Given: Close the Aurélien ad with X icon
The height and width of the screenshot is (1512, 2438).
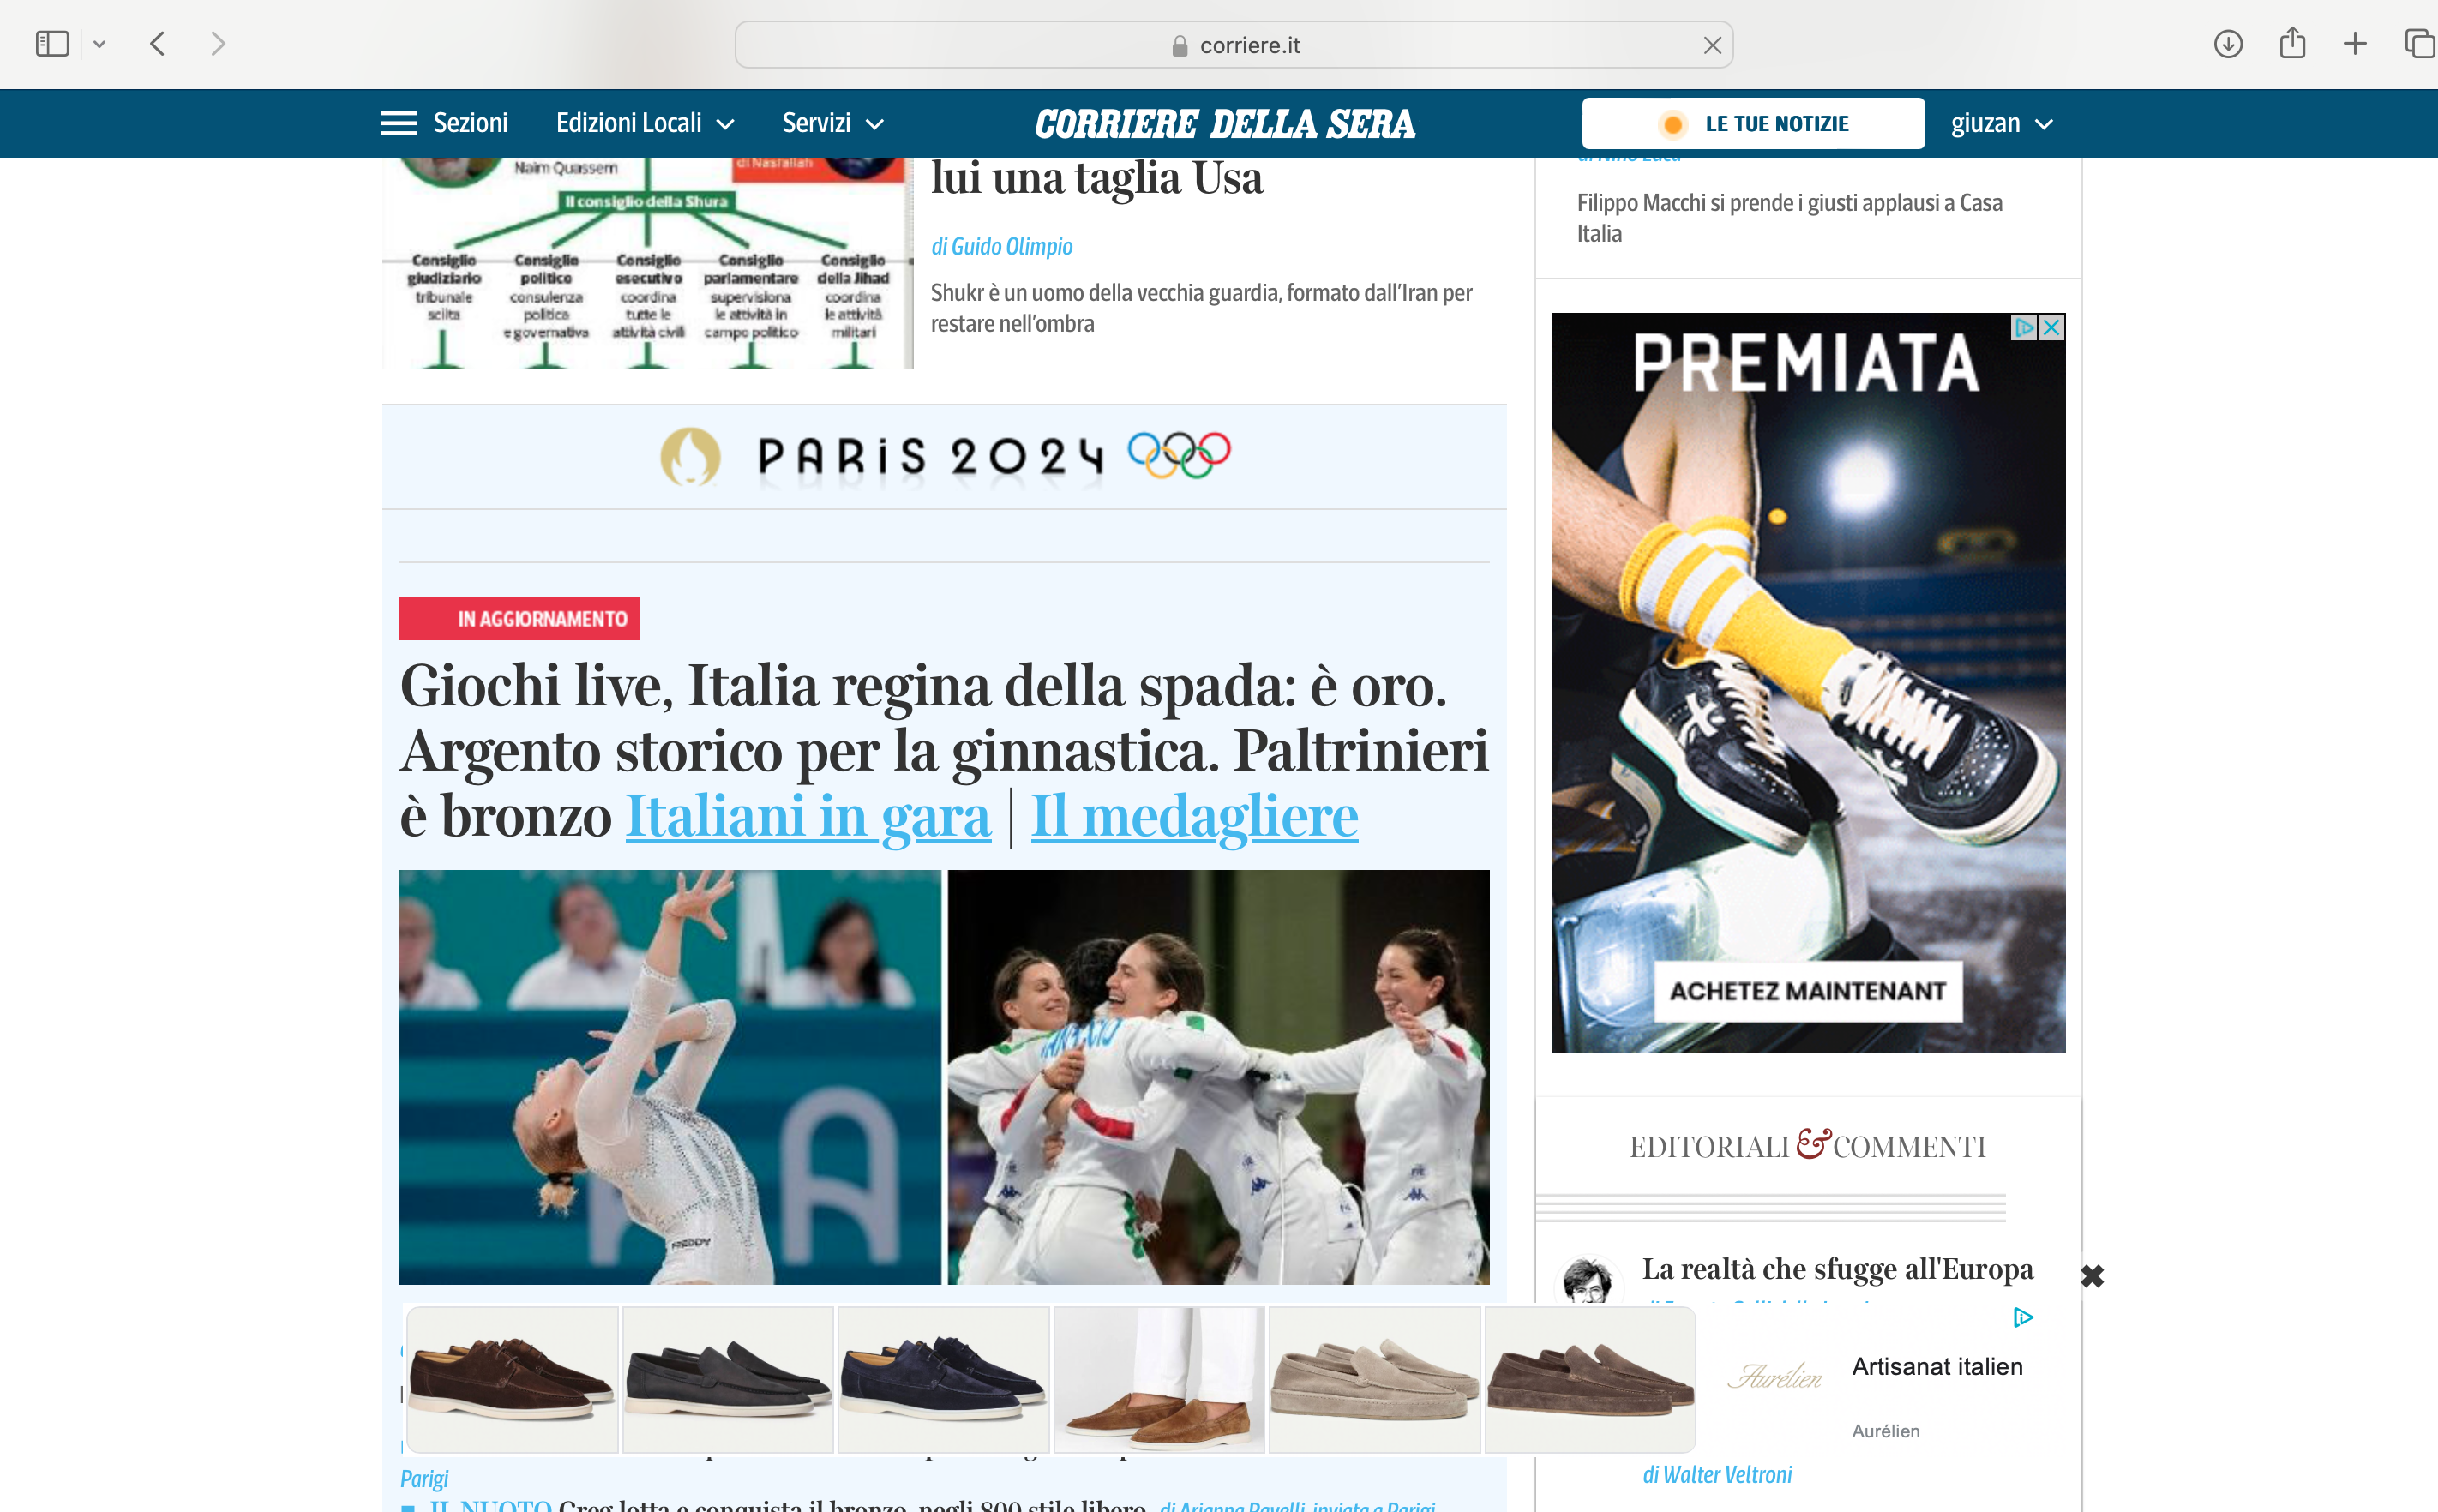Looking at the screenshot, I should coord(2092,1276).
